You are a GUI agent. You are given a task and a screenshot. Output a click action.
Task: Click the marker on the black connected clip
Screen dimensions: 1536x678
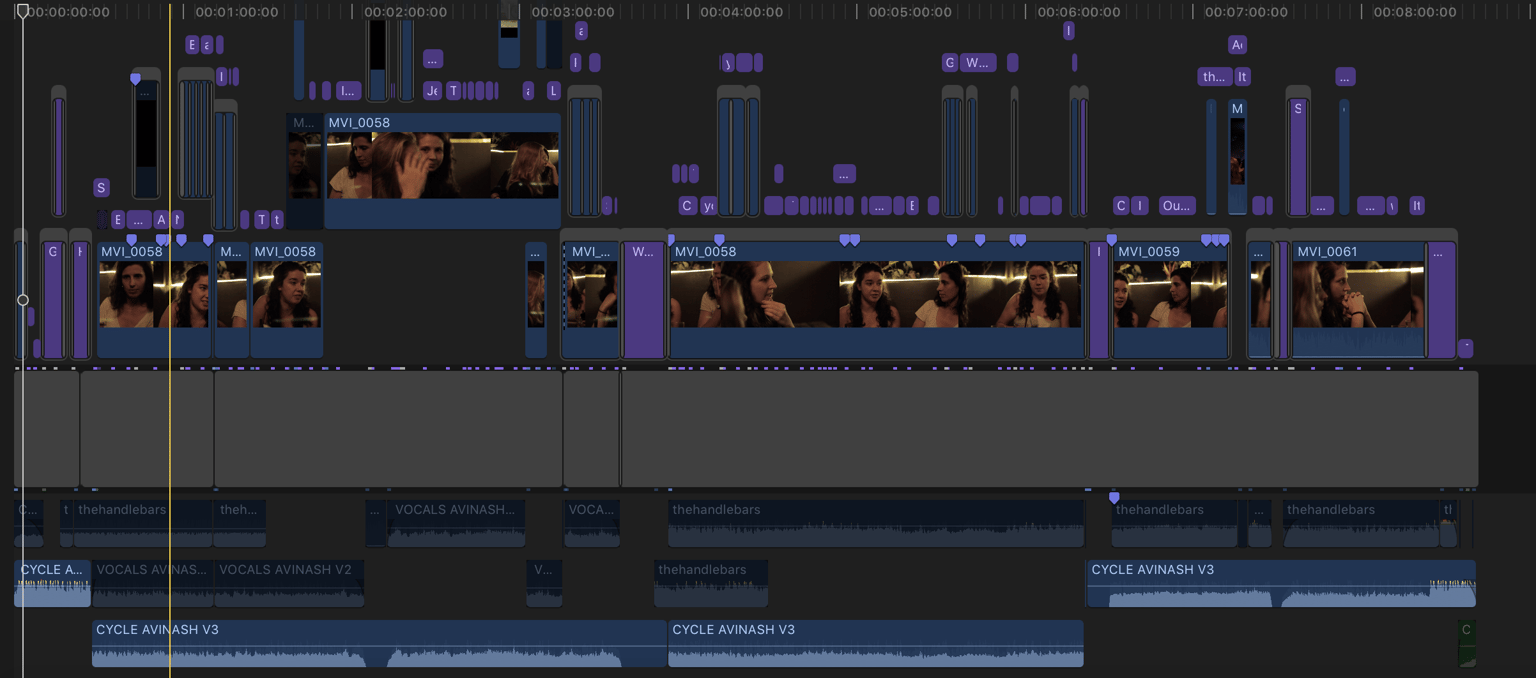click(x=135, y=79)
